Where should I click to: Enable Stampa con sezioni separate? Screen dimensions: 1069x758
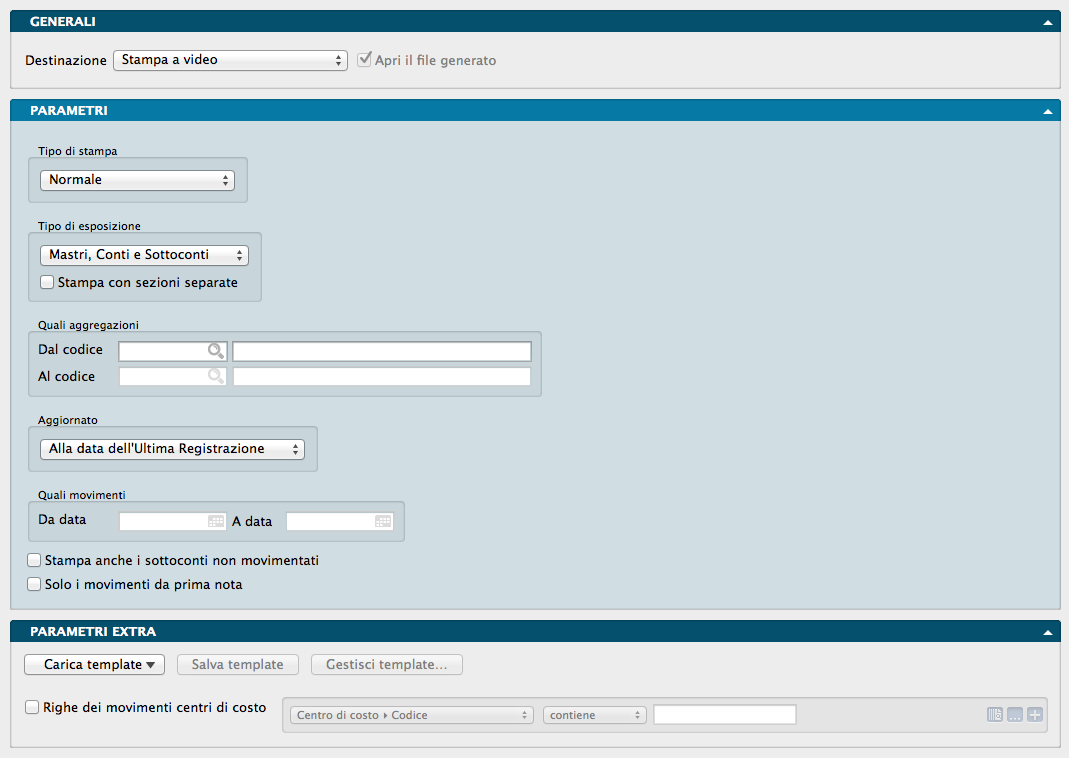47,283
